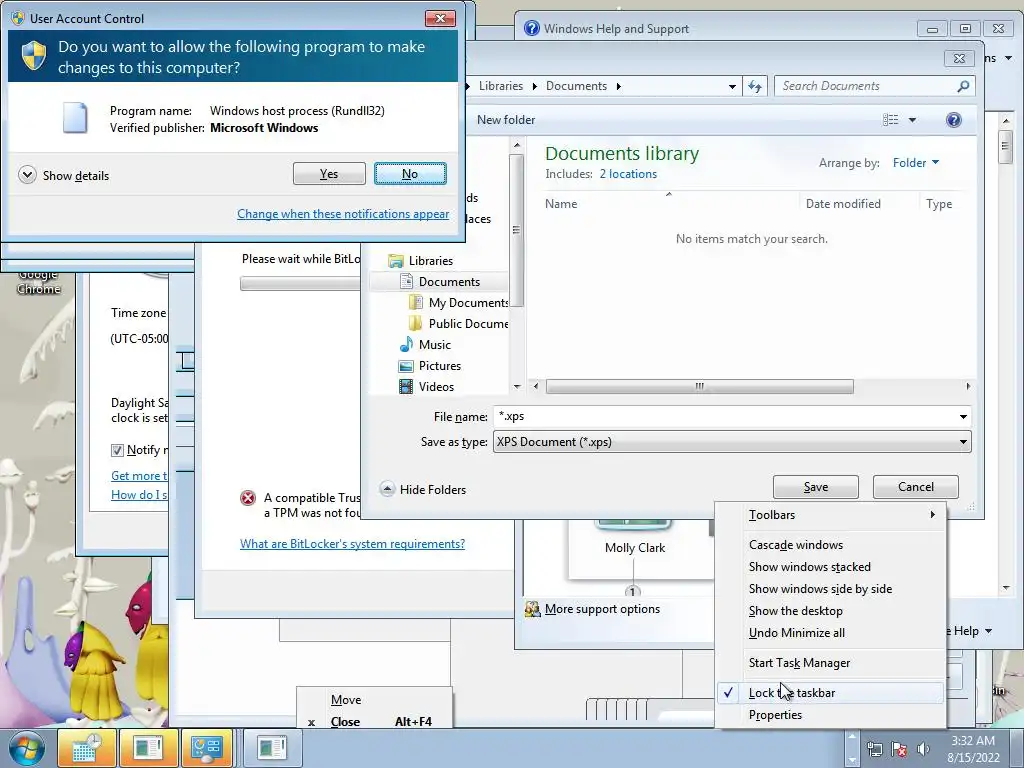1024x768 pixels.
Task: Click the network tray icon
Action: pos(874,749)
